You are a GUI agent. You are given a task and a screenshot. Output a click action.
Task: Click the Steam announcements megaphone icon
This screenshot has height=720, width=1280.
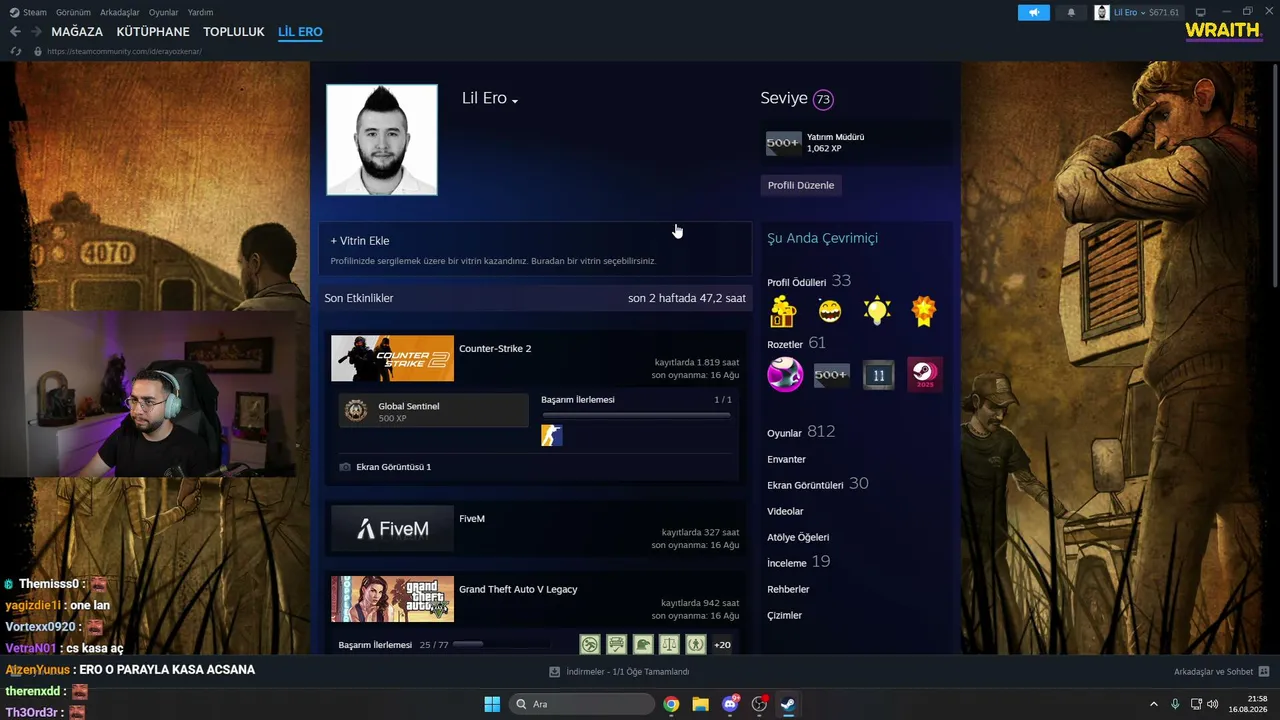1034,12
